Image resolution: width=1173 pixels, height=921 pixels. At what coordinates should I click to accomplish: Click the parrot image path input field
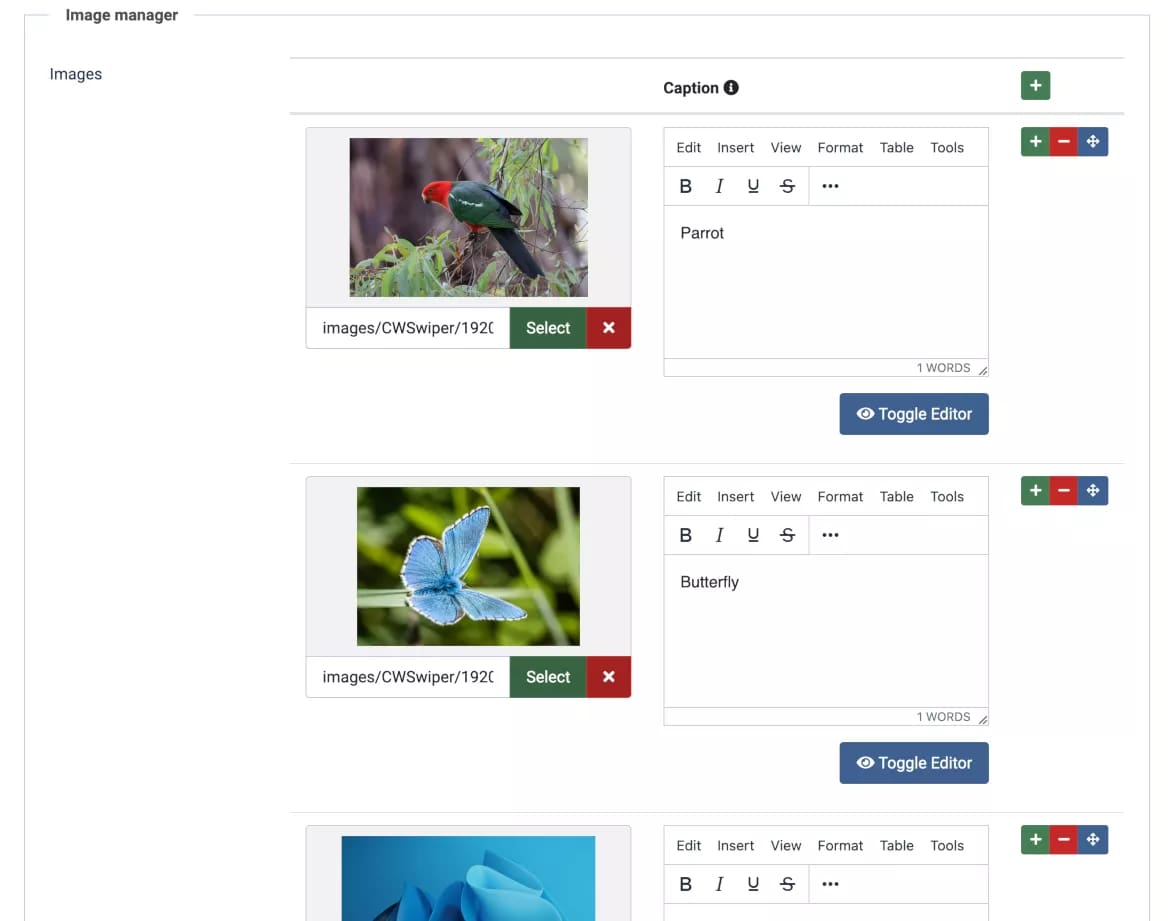pyautogui.click(x=408, y=328)
